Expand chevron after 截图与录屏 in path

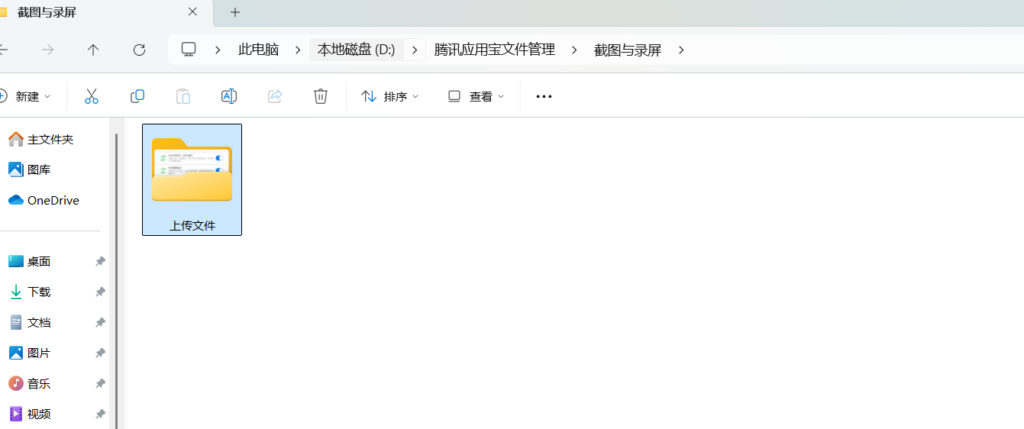tap(682, 50)
